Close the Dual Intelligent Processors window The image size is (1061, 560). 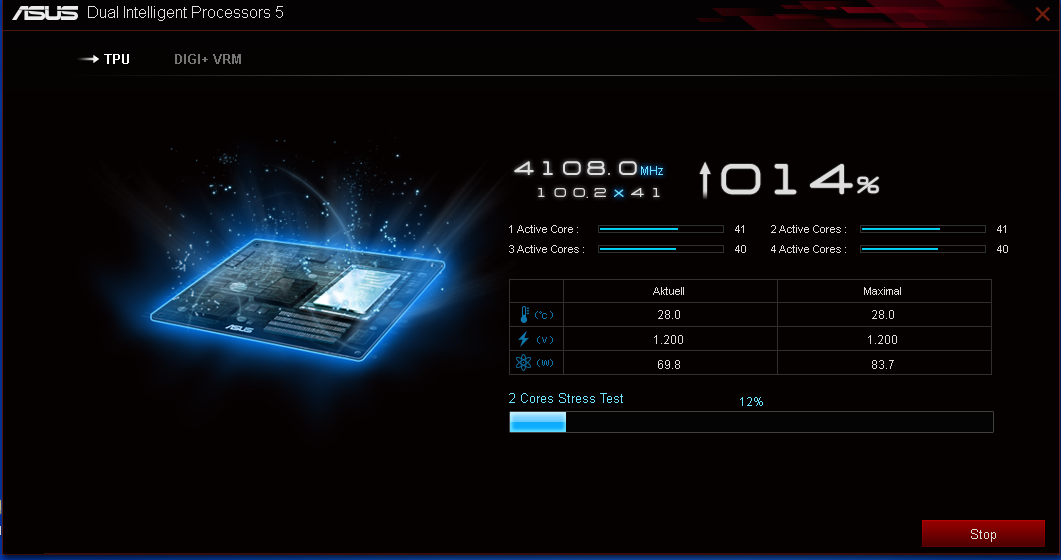[1042, 14]
